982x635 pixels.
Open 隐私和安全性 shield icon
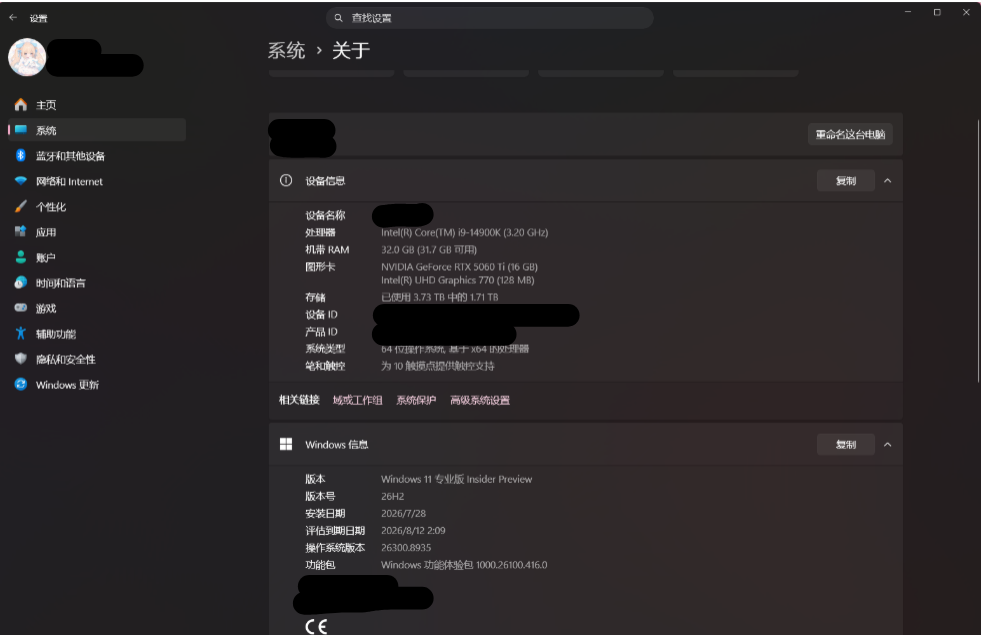click(21, 359)
